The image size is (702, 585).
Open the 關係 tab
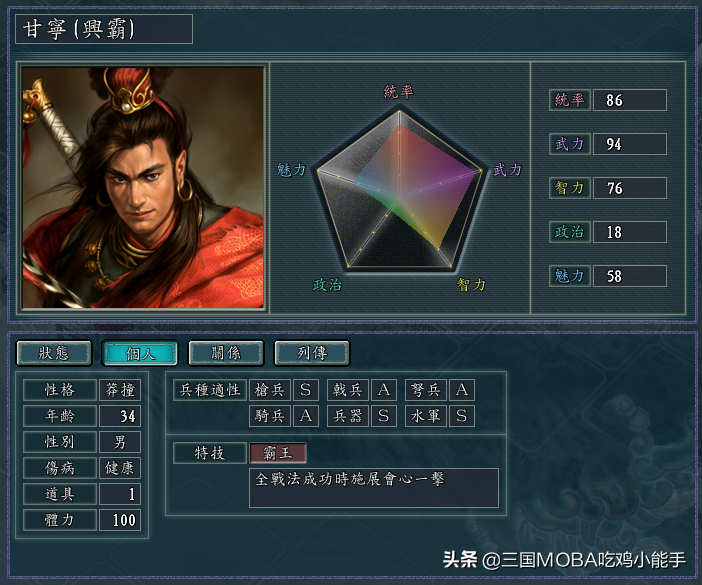(226, 353)
